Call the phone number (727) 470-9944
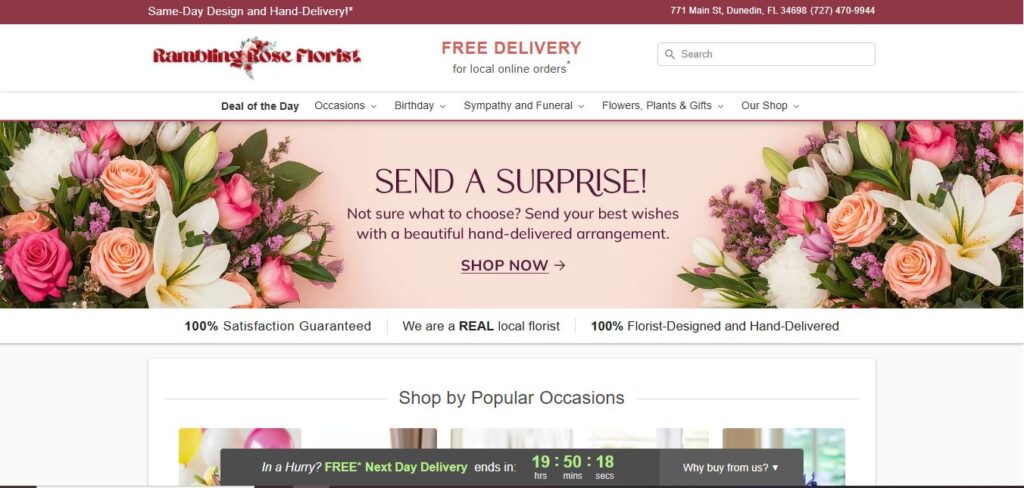 pos(842,10)
